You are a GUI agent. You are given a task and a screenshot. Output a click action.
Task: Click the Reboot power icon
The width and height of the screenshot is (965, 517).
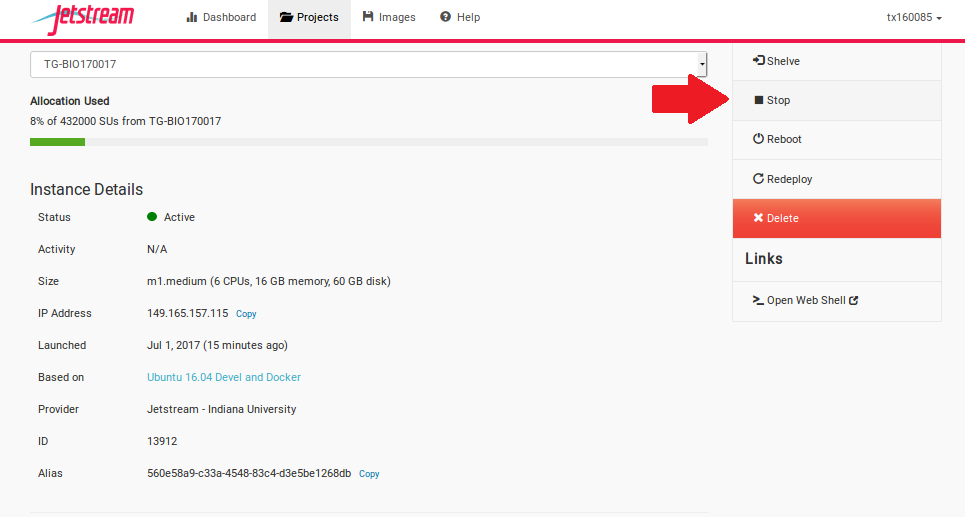[758, 138]
